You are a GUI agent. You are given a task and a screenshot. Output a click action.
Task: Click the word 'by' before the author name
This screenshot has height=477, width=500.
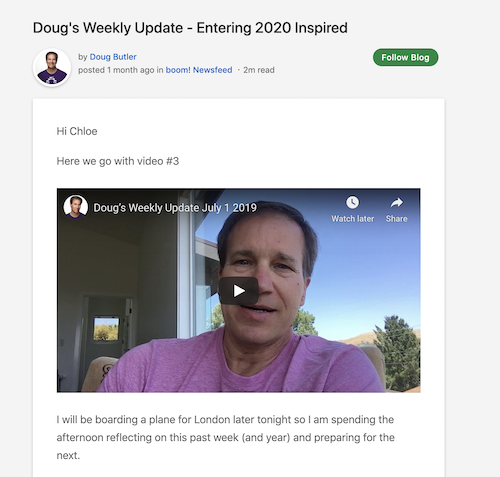click(83, 57)
